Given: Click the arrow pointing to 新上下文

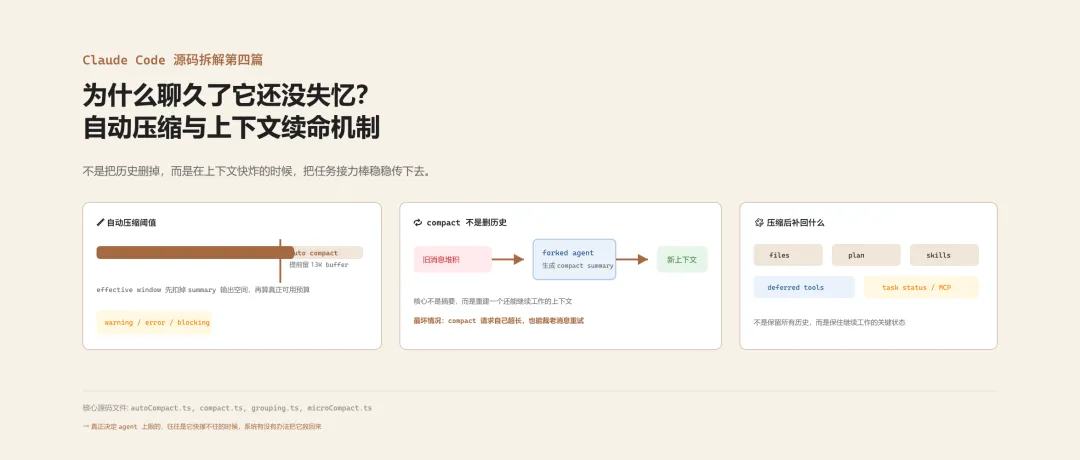Looking at the screenshot, I should (632, 260).
